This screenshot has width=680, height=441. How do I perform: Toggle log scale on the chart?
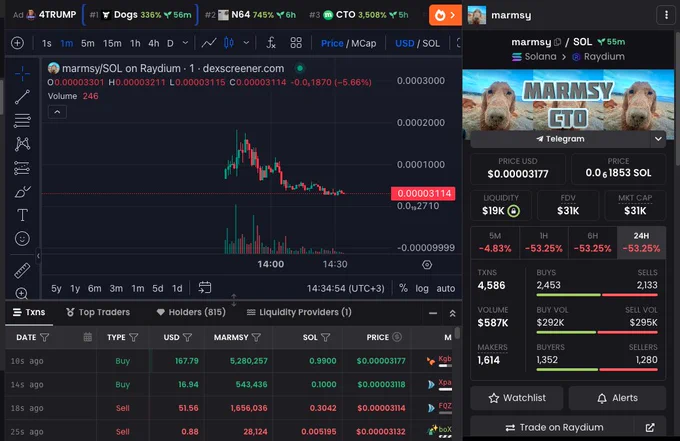[422, 288]
